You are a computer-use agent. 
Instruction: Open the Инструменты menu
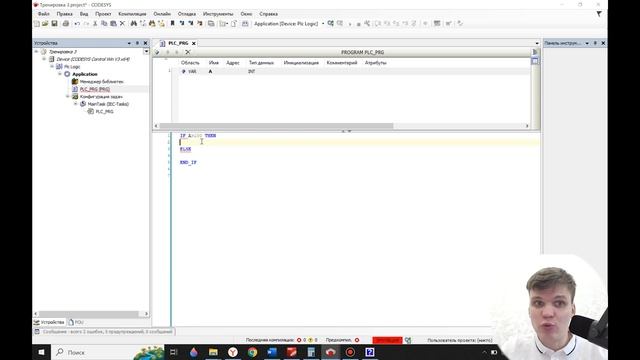pyautogui.click(x=218, y=14)
